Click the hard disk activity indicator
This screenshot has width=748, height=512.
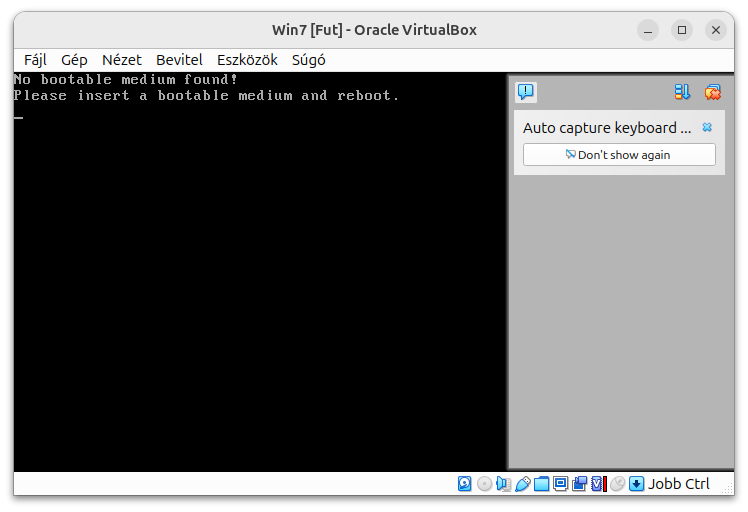pyautogui.click(x=465, y=484)
